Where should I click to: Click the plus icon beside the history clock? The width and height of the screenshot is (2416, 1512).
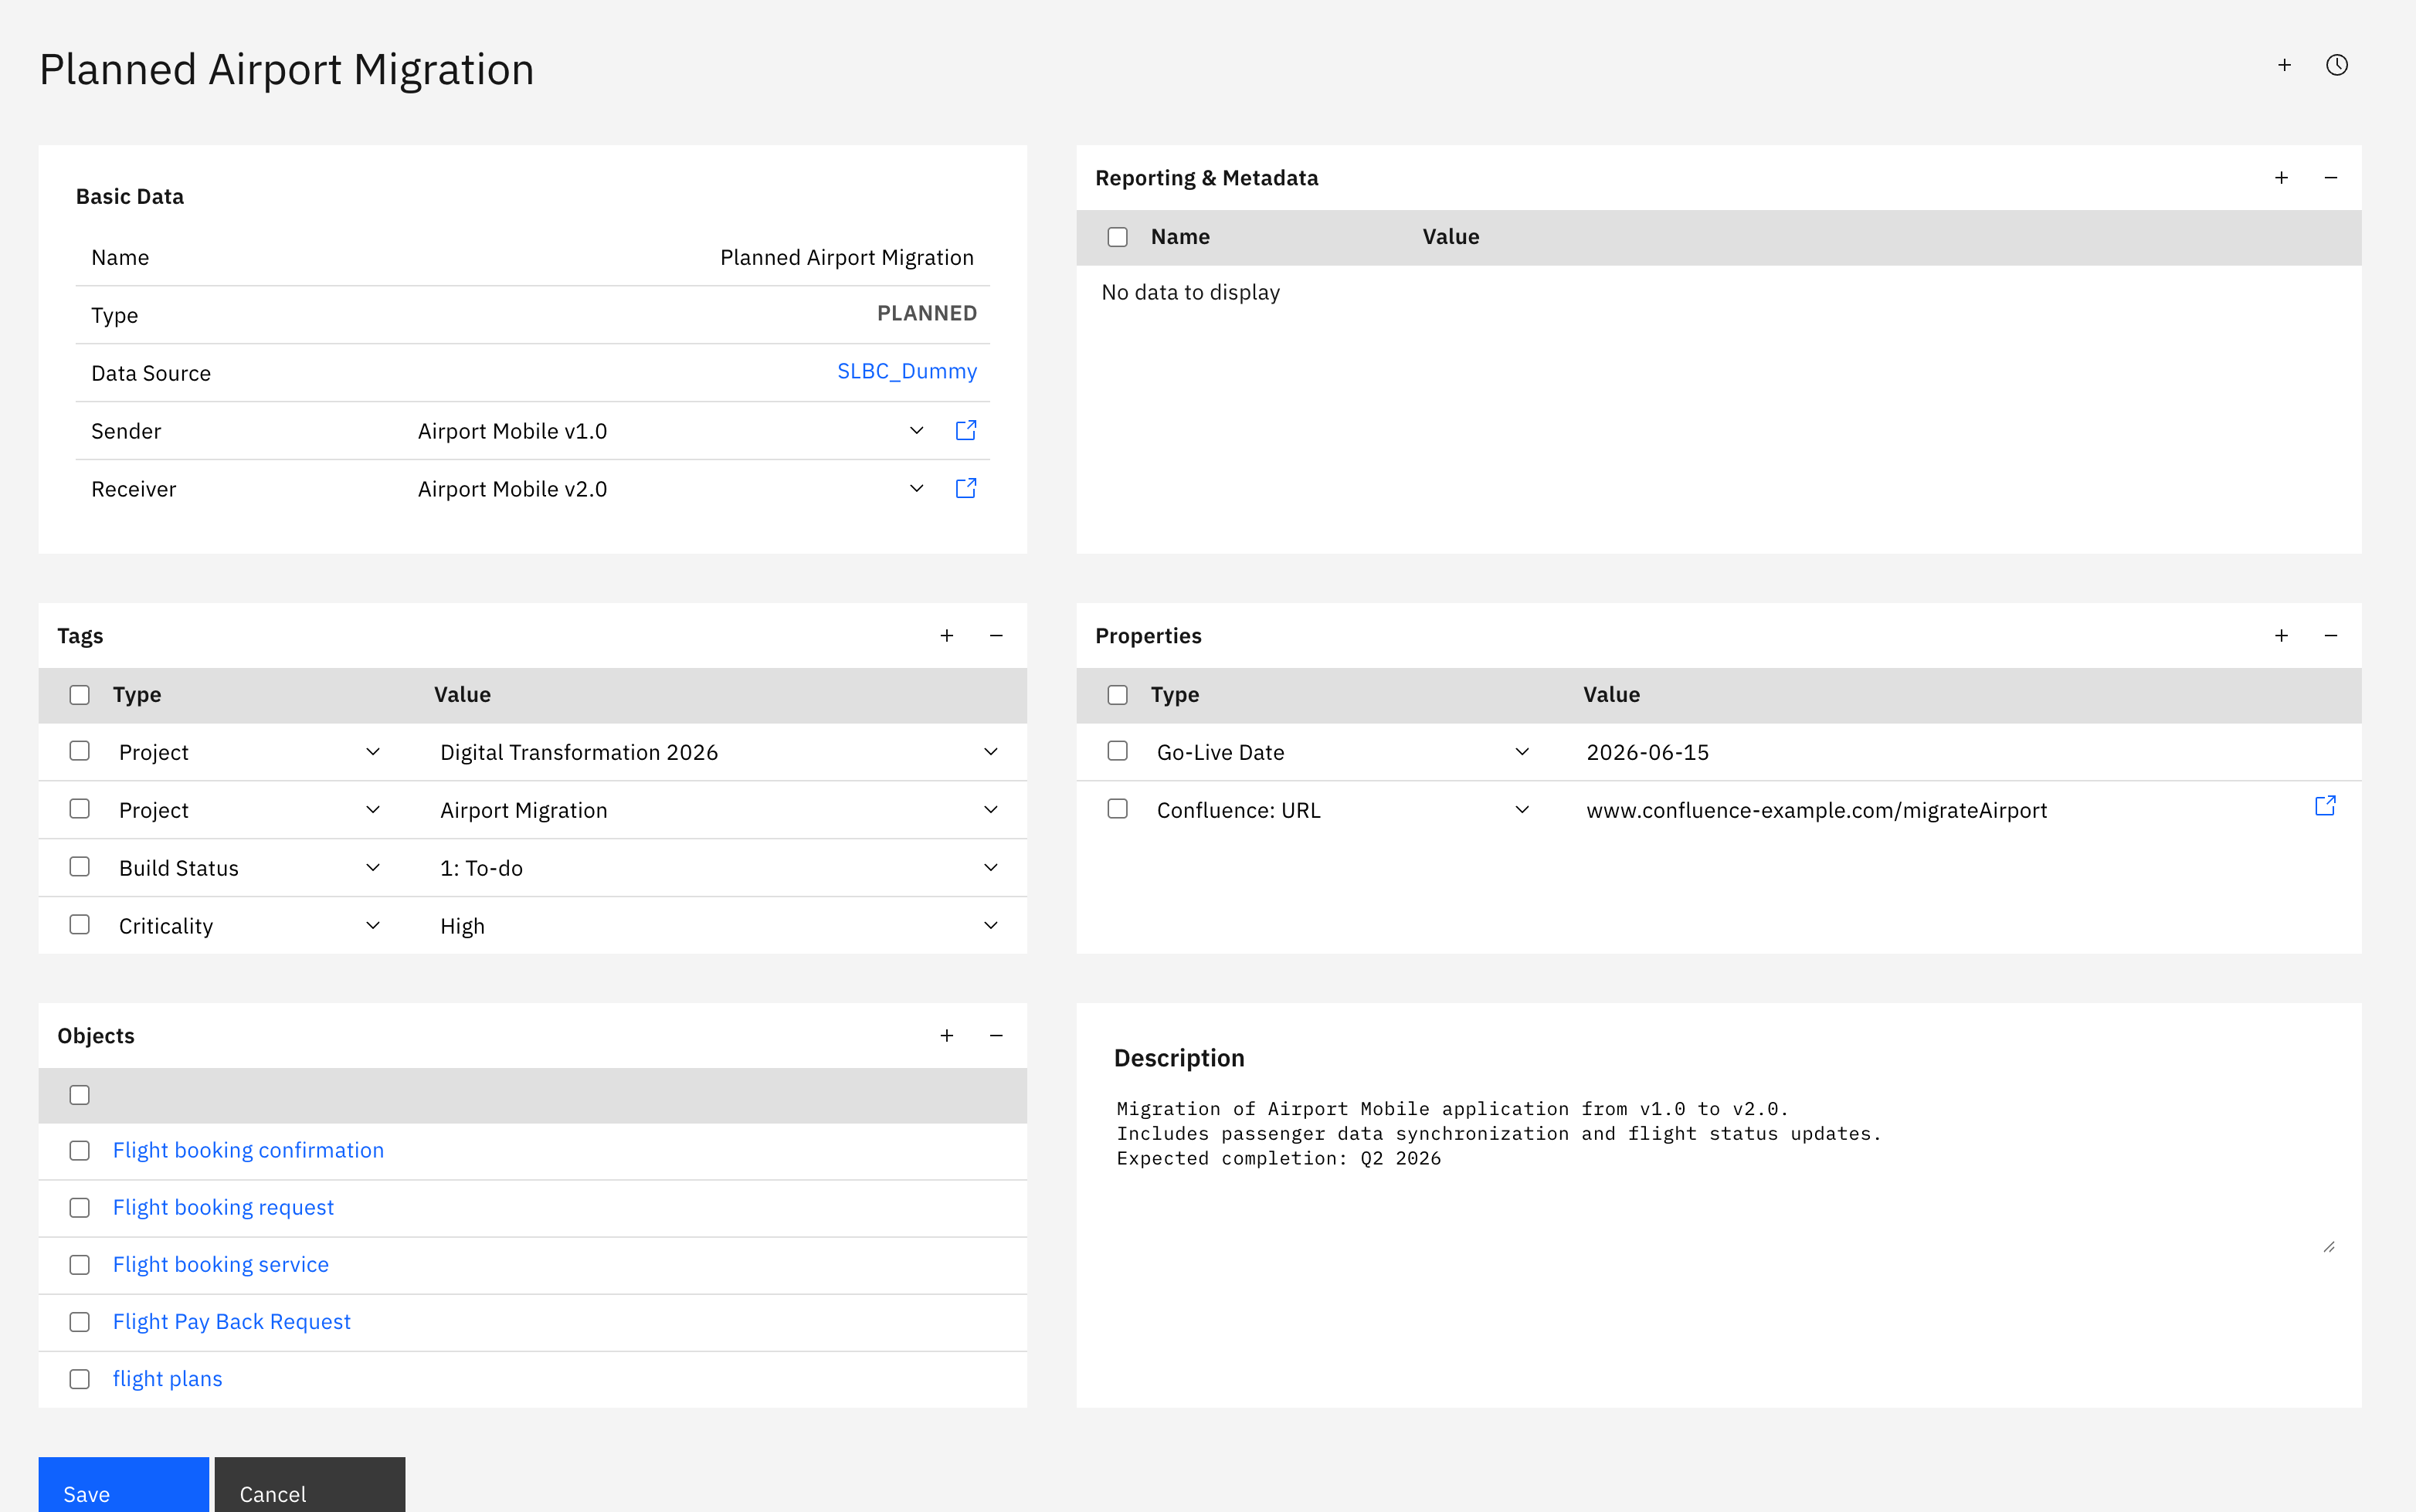(2284, 66)
